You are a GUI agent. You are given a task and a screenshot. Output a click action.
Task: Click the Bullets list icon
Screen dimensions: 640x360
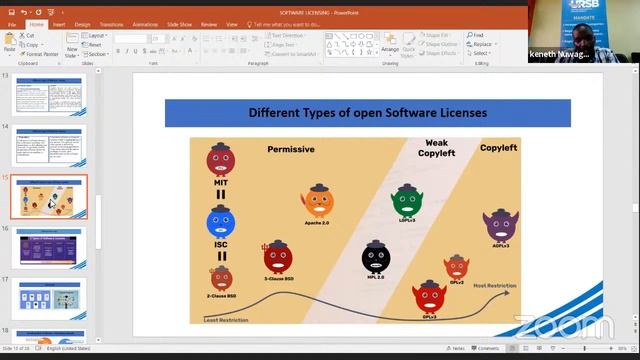point(207,39)
